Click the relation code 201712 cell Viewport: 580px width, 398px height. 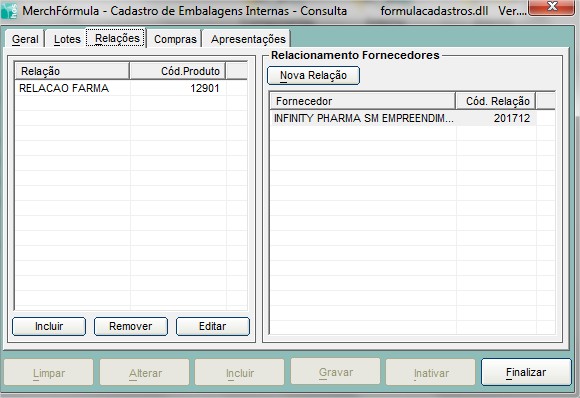[496, 118]
